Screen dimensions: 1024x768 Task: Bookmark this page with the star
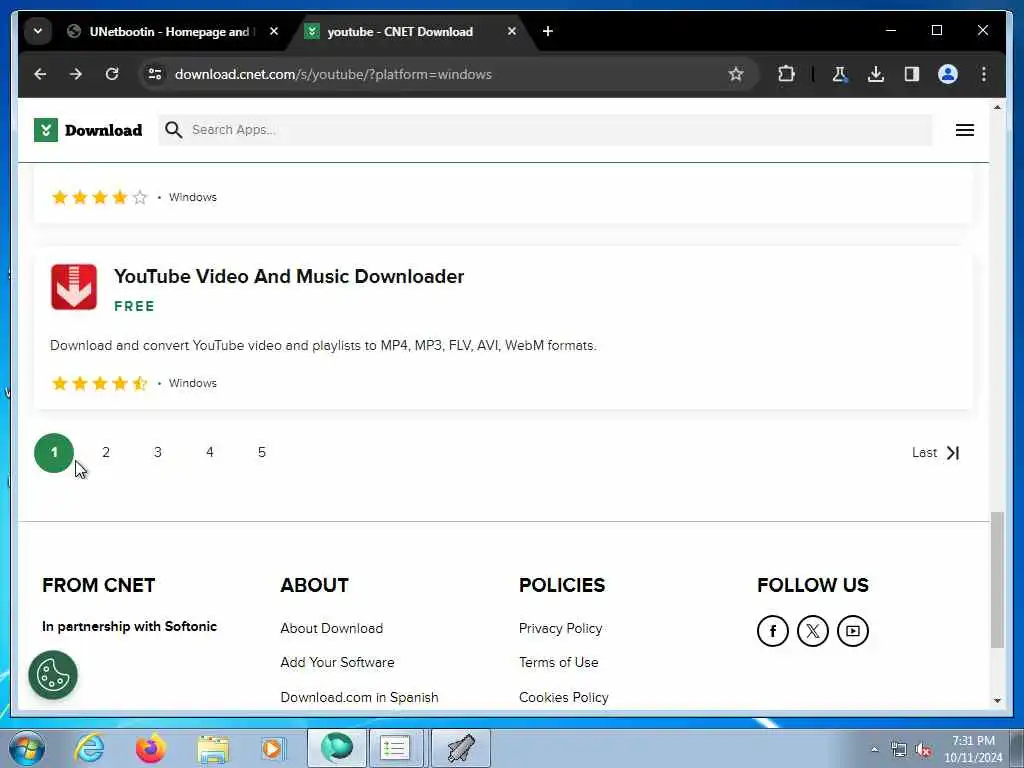736,74
